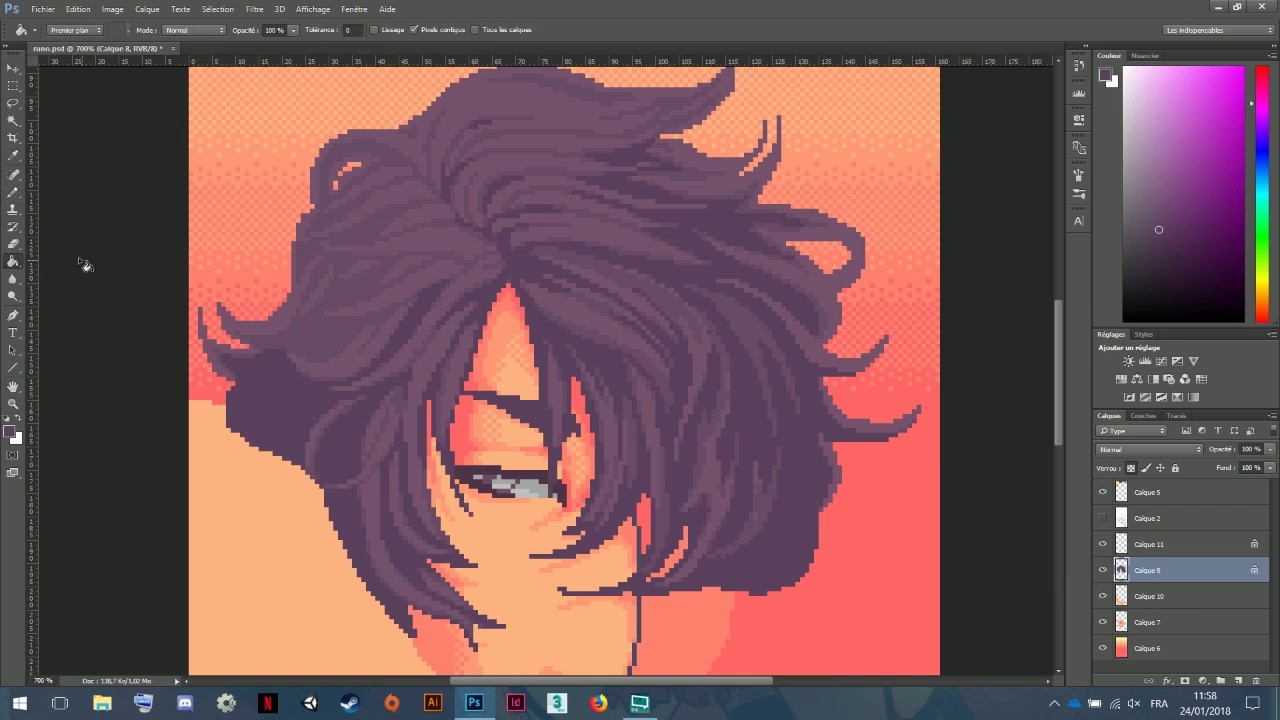This screenshot has height=720, width=1280.
Task: Enable the Tous les calques checkbox
Action: [475, 30]
